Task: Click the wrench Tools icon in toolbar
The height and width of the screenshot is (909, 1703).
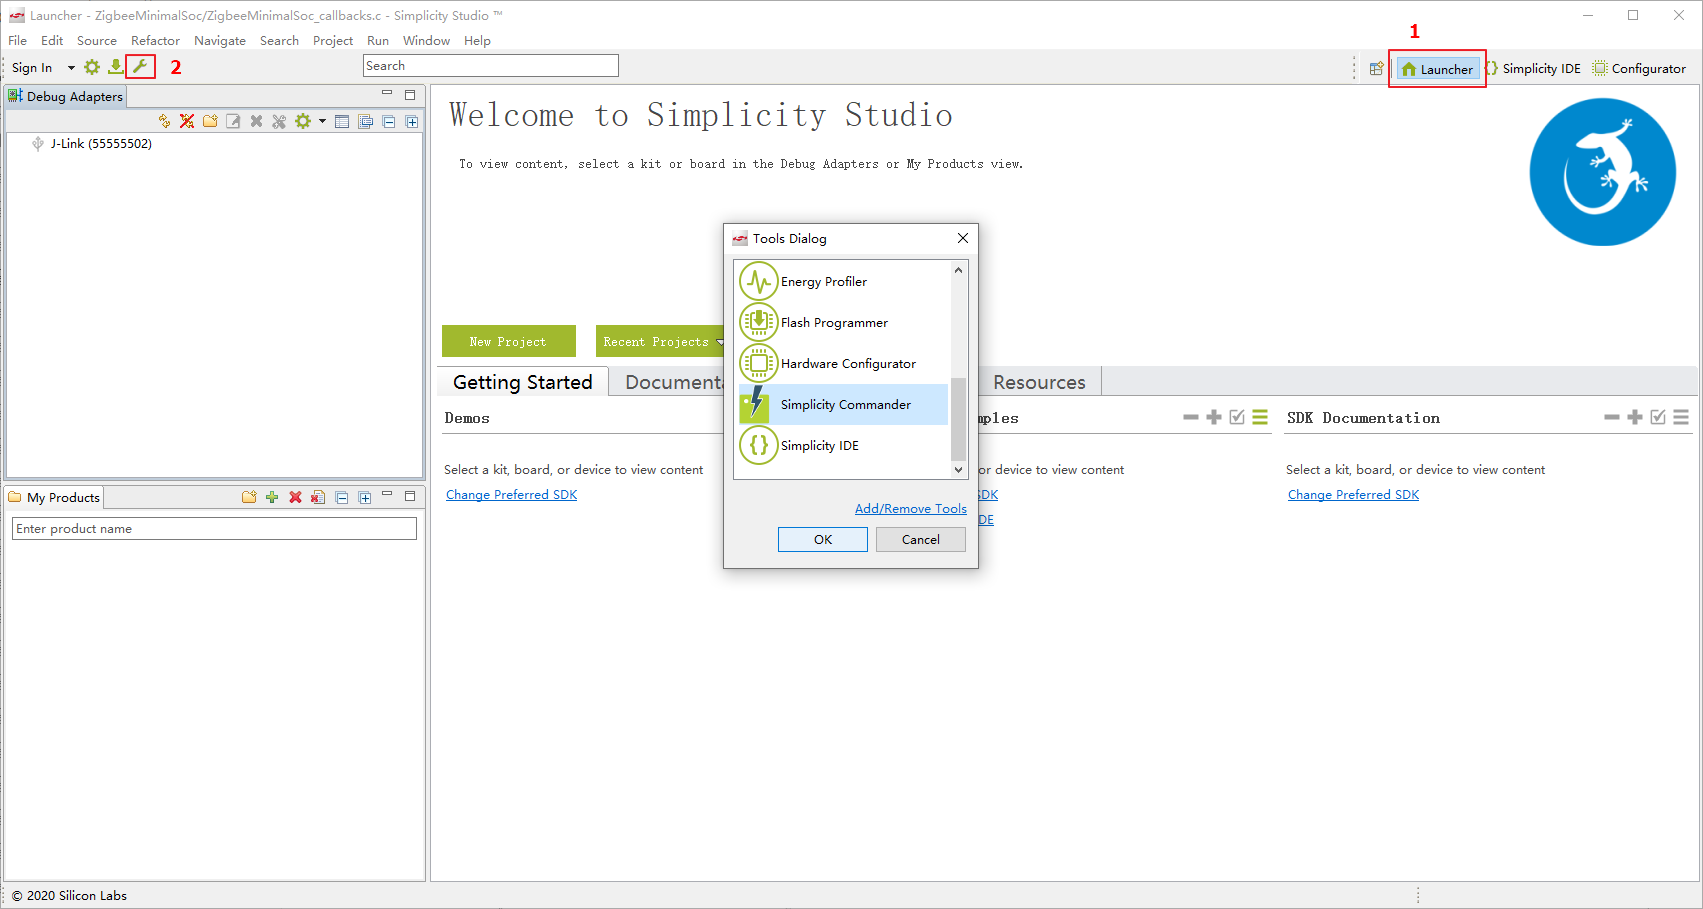Action: (140, 67)
